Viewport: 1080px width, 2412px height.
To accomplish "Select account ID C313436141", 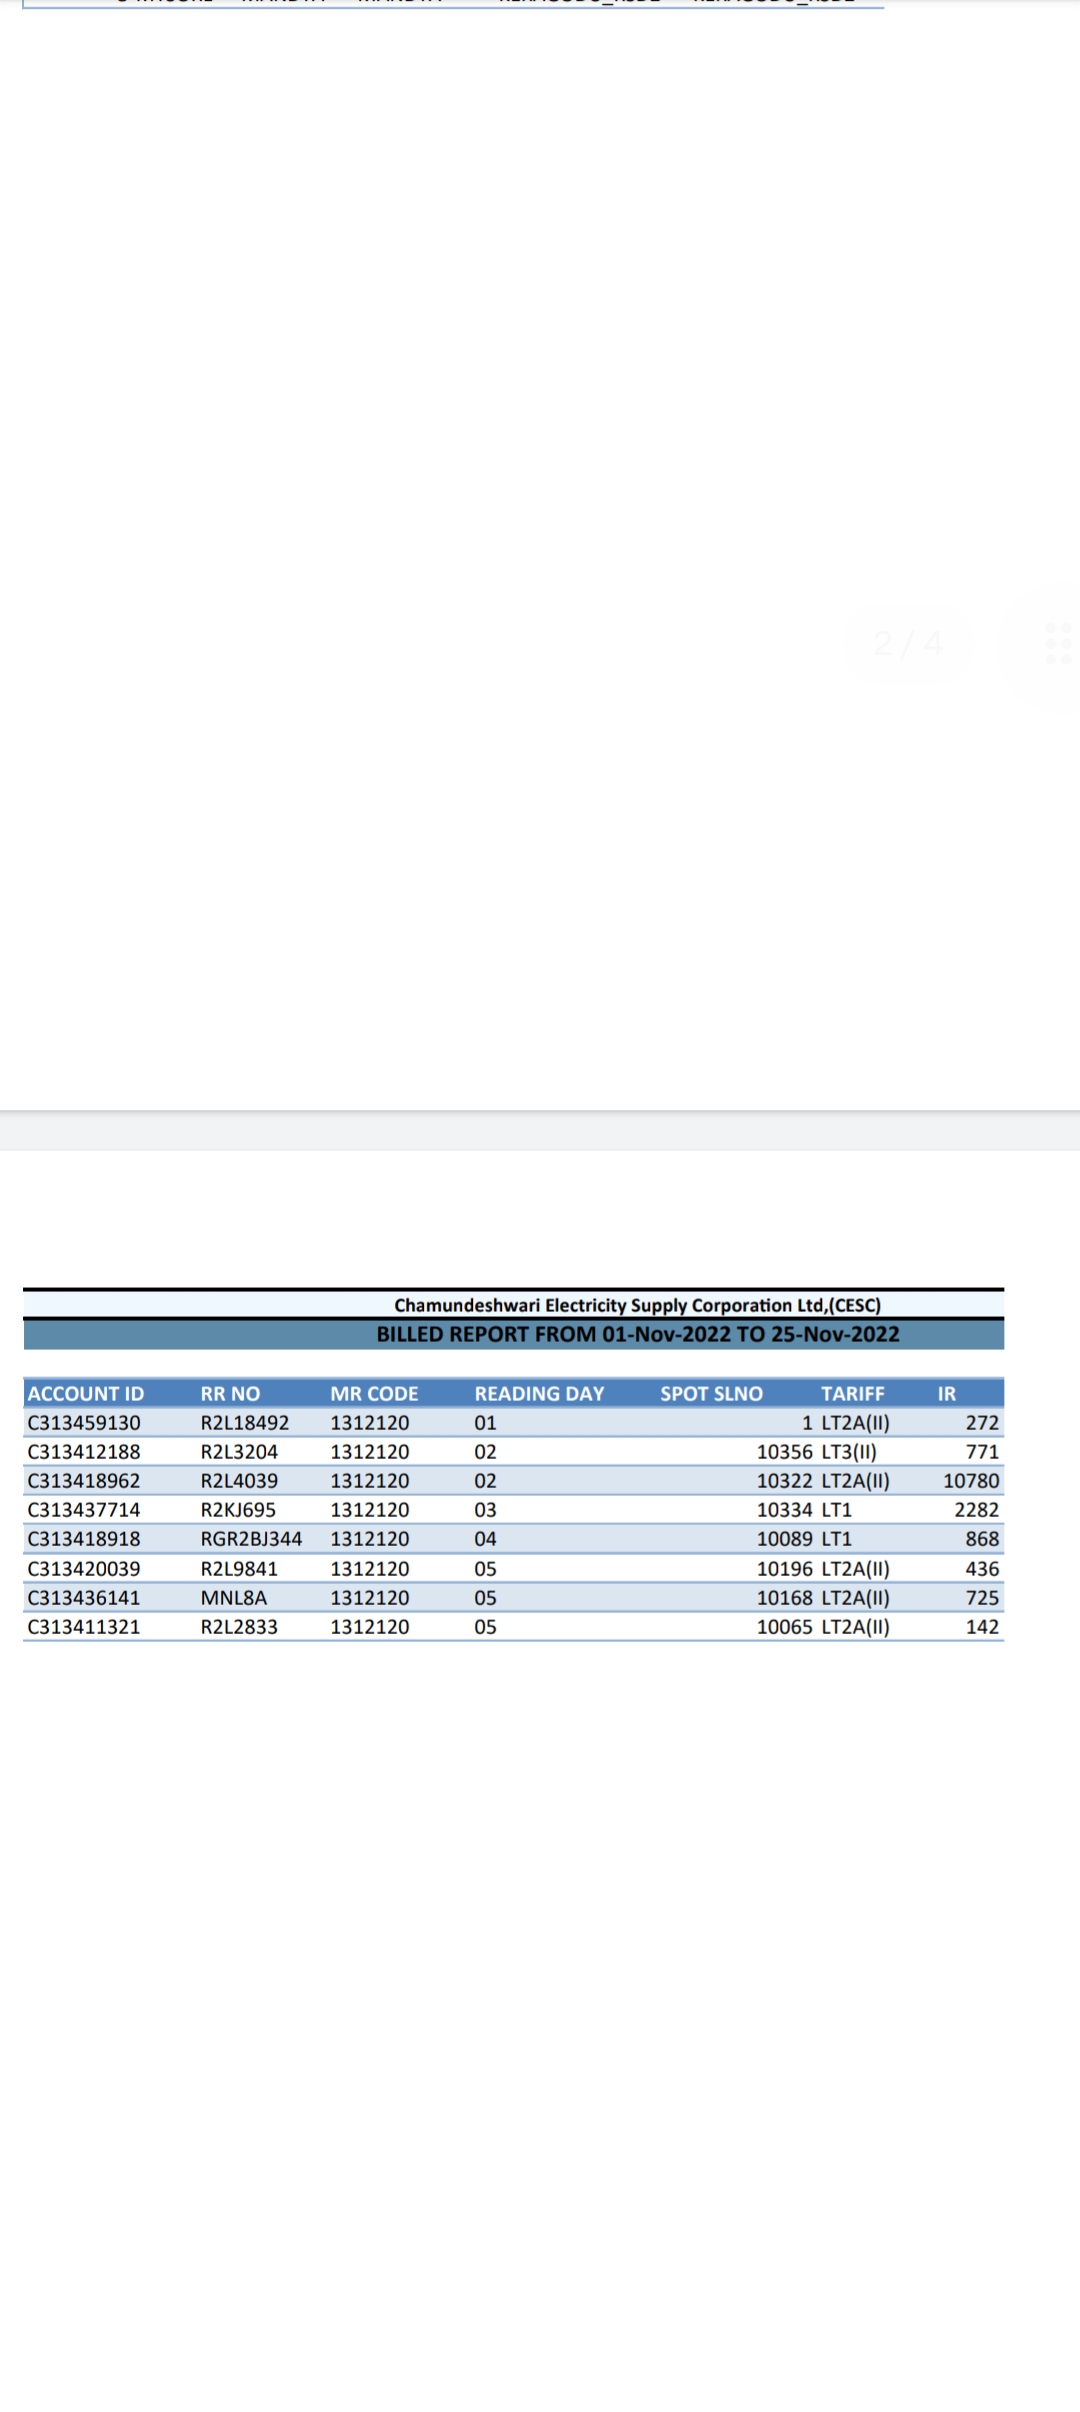I will (84, 1597).
